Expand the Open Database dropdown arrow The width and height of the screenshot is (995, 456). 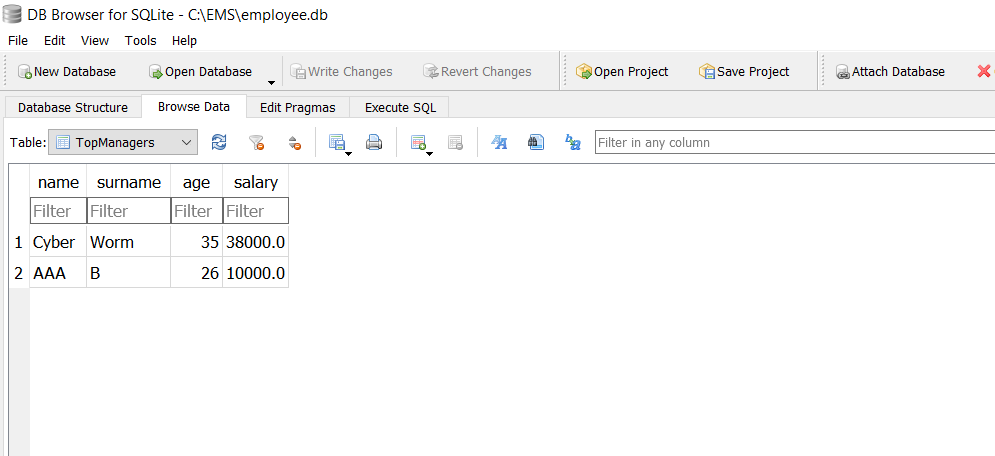[271, 82]
